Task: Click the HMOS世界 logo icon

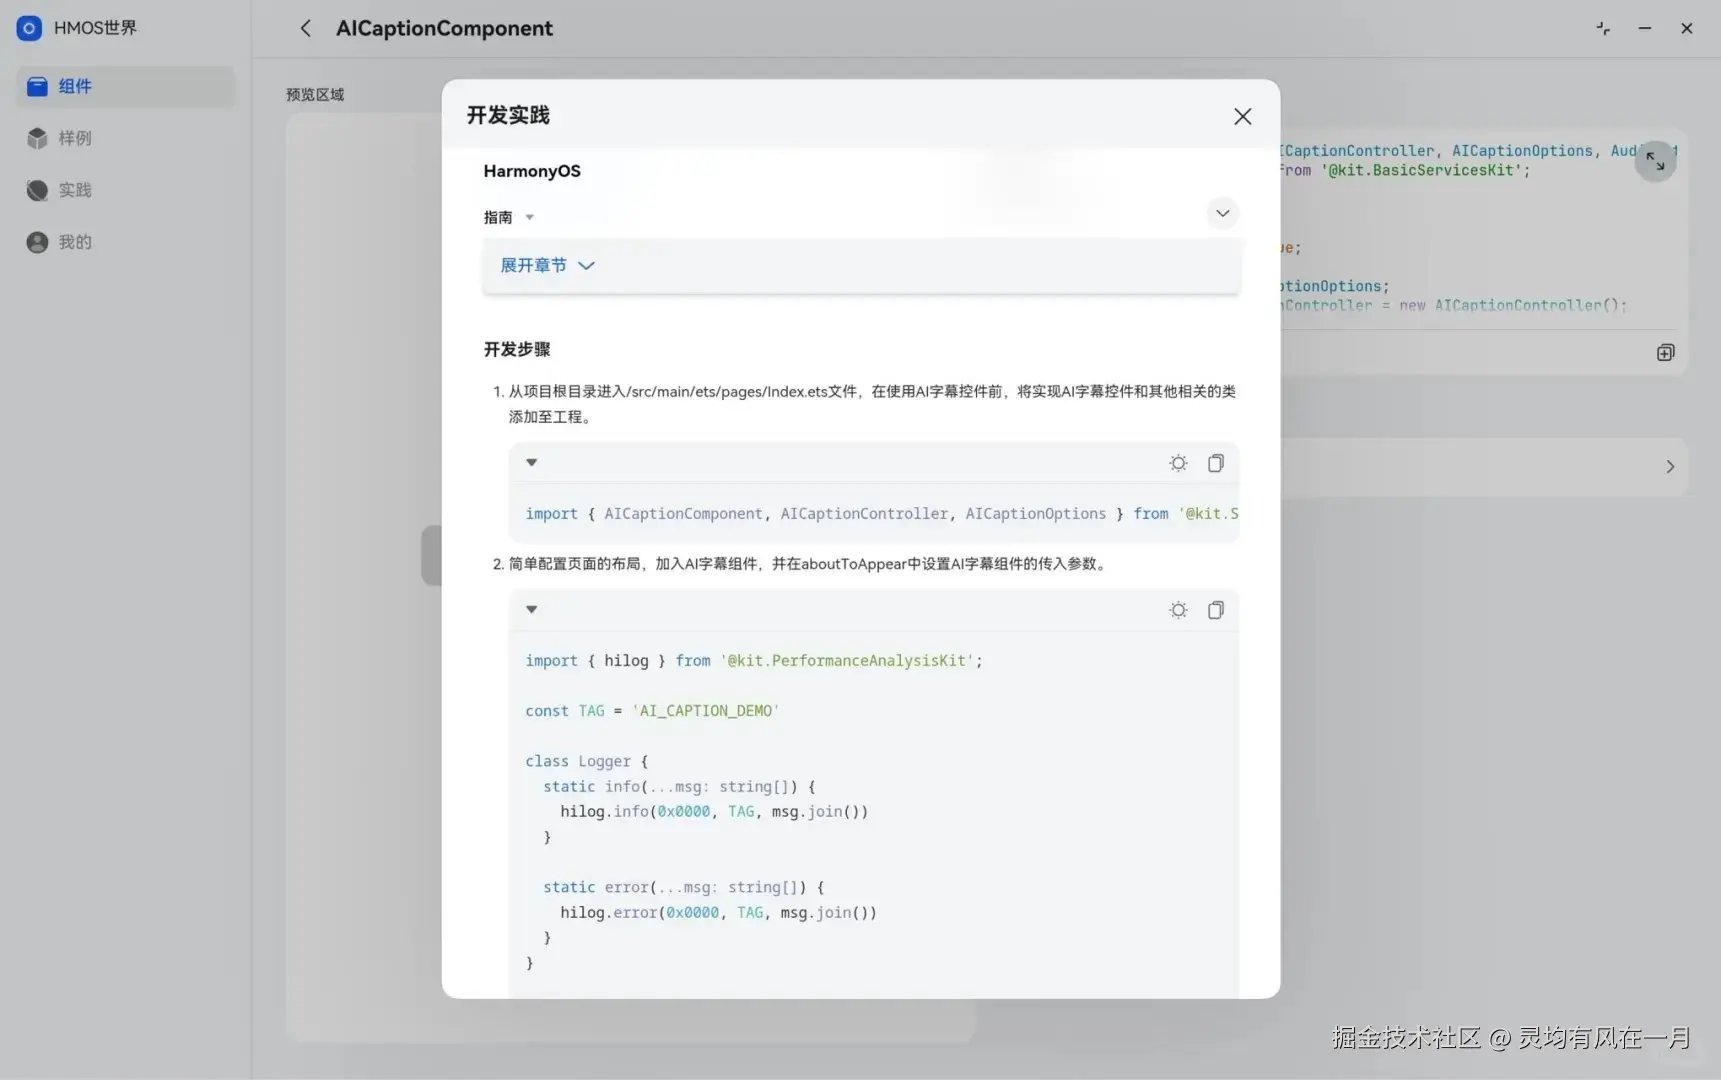Action: click(28, 28)
